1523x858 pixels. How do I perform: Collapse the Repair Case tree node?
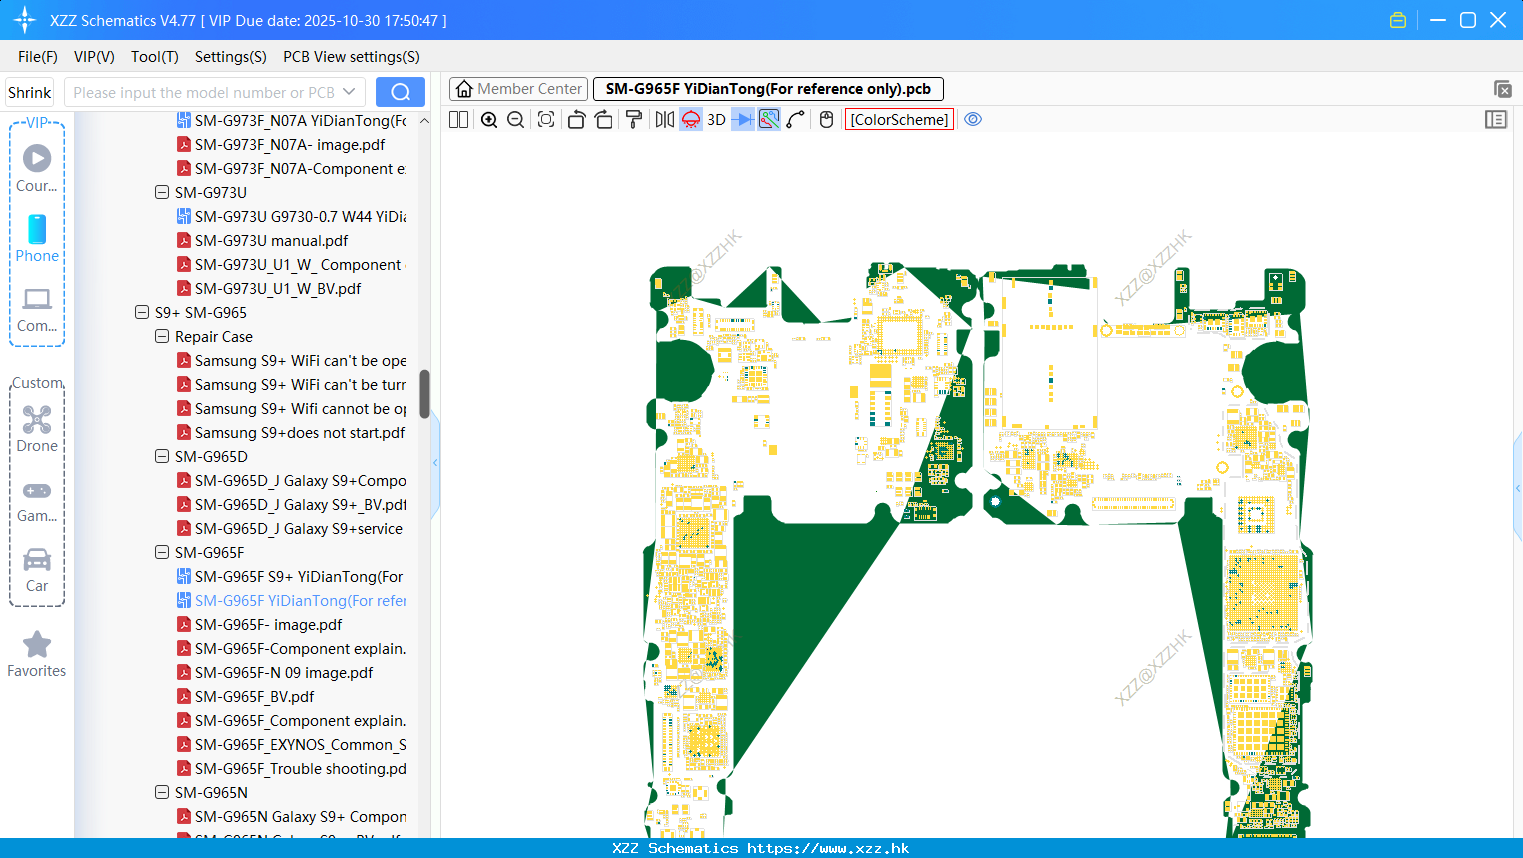[x=162, y=336]
